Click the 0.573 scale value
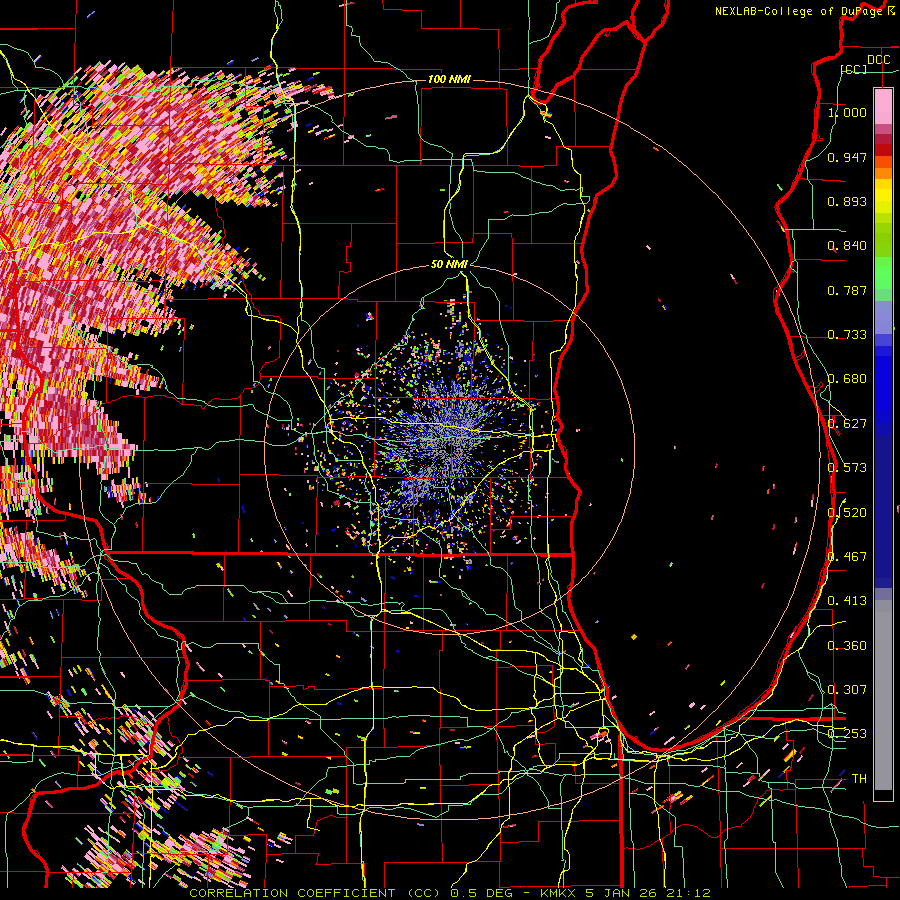The width and height of the screenshot is (900, 900). coord(847,468)
